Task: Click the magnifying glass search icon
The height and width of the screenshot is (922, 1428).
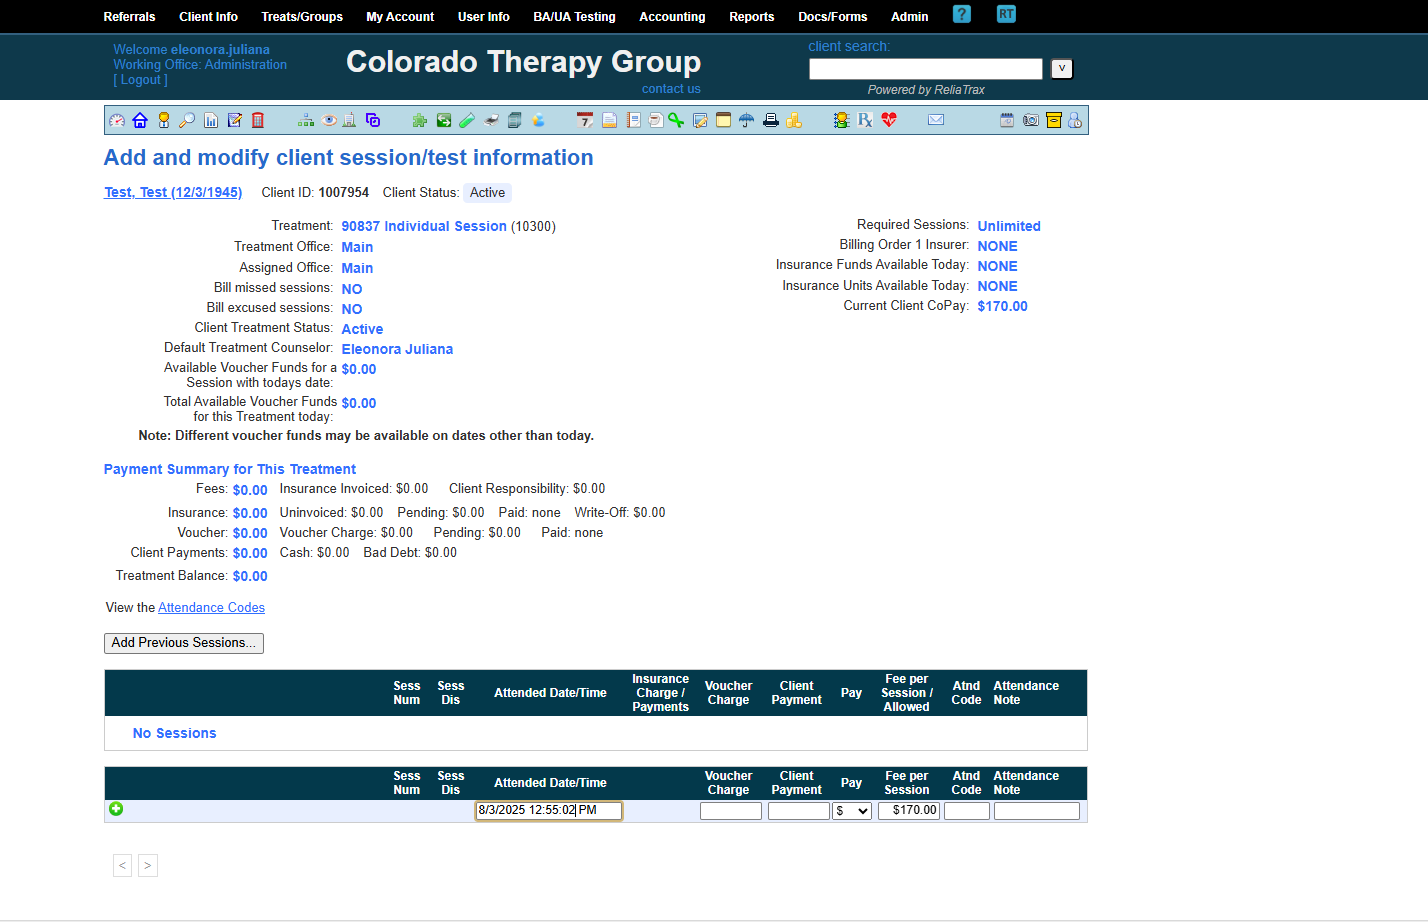Action: click(x=187, y=121)
